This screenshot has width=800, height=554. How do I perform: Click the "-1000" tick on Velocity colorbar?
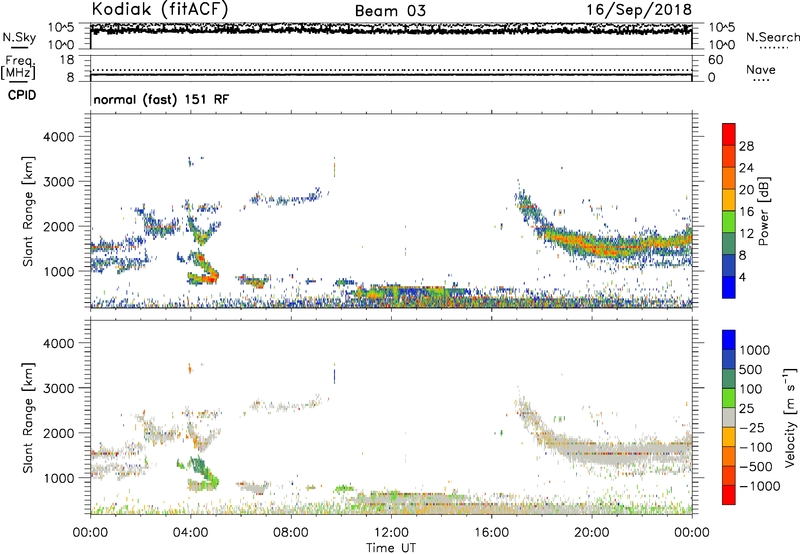coord(759,486)
